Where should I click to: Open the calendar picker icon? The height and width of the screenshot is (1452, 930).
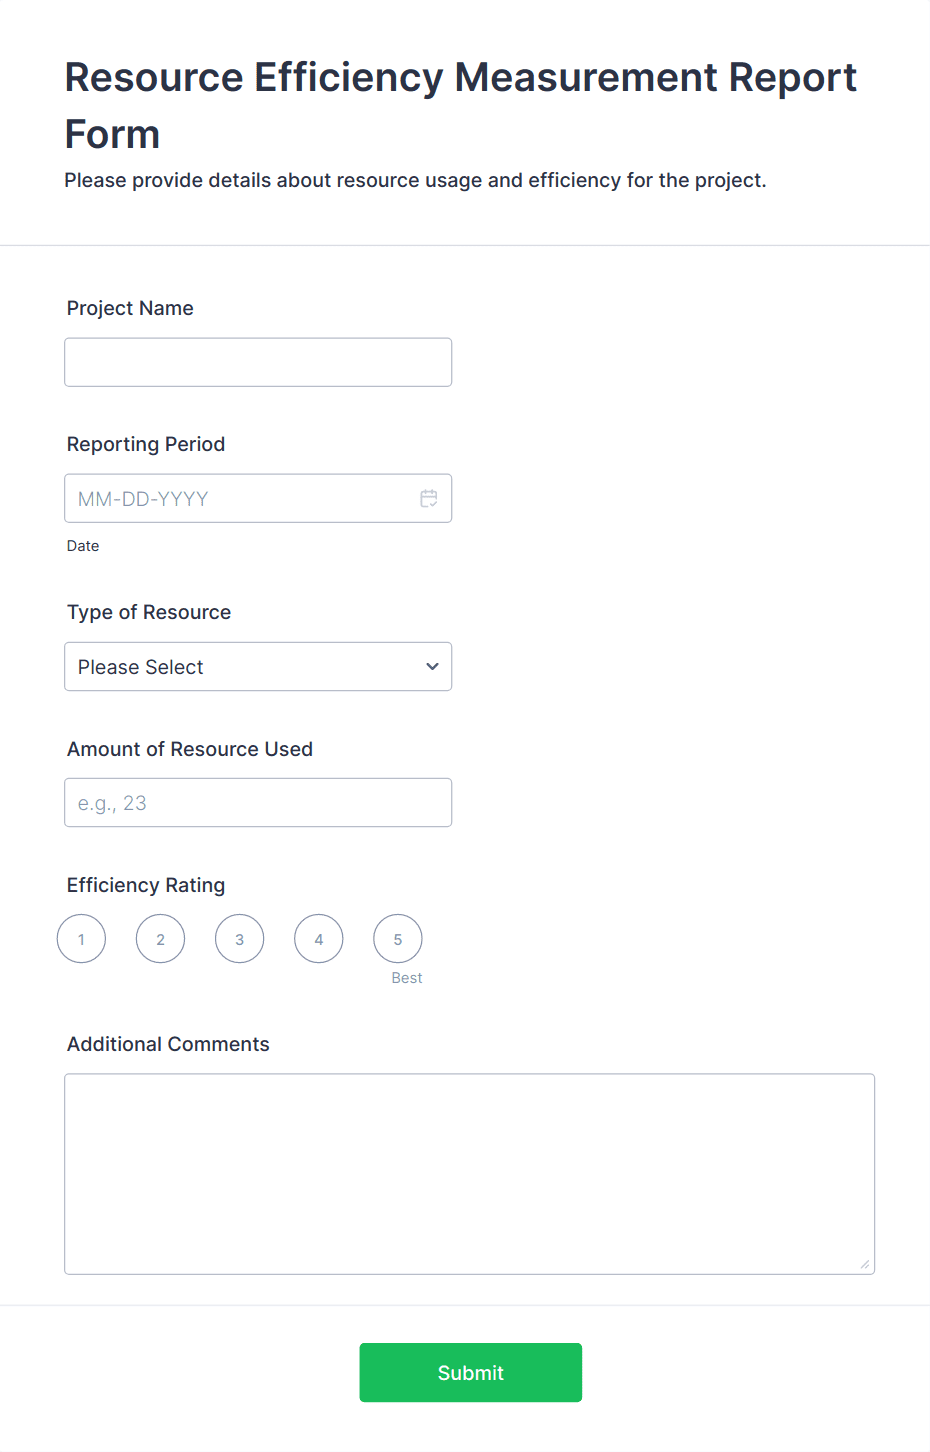429,498
